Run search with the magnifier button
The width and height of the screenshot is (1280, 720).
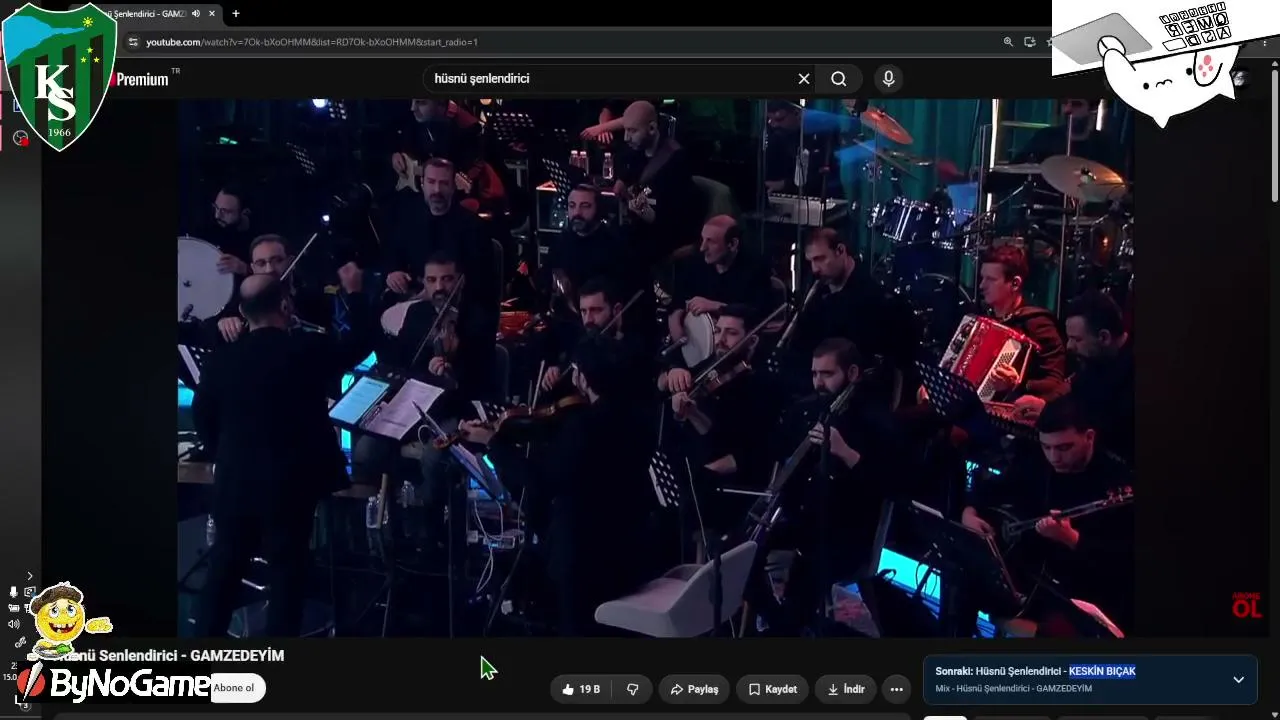839,79
